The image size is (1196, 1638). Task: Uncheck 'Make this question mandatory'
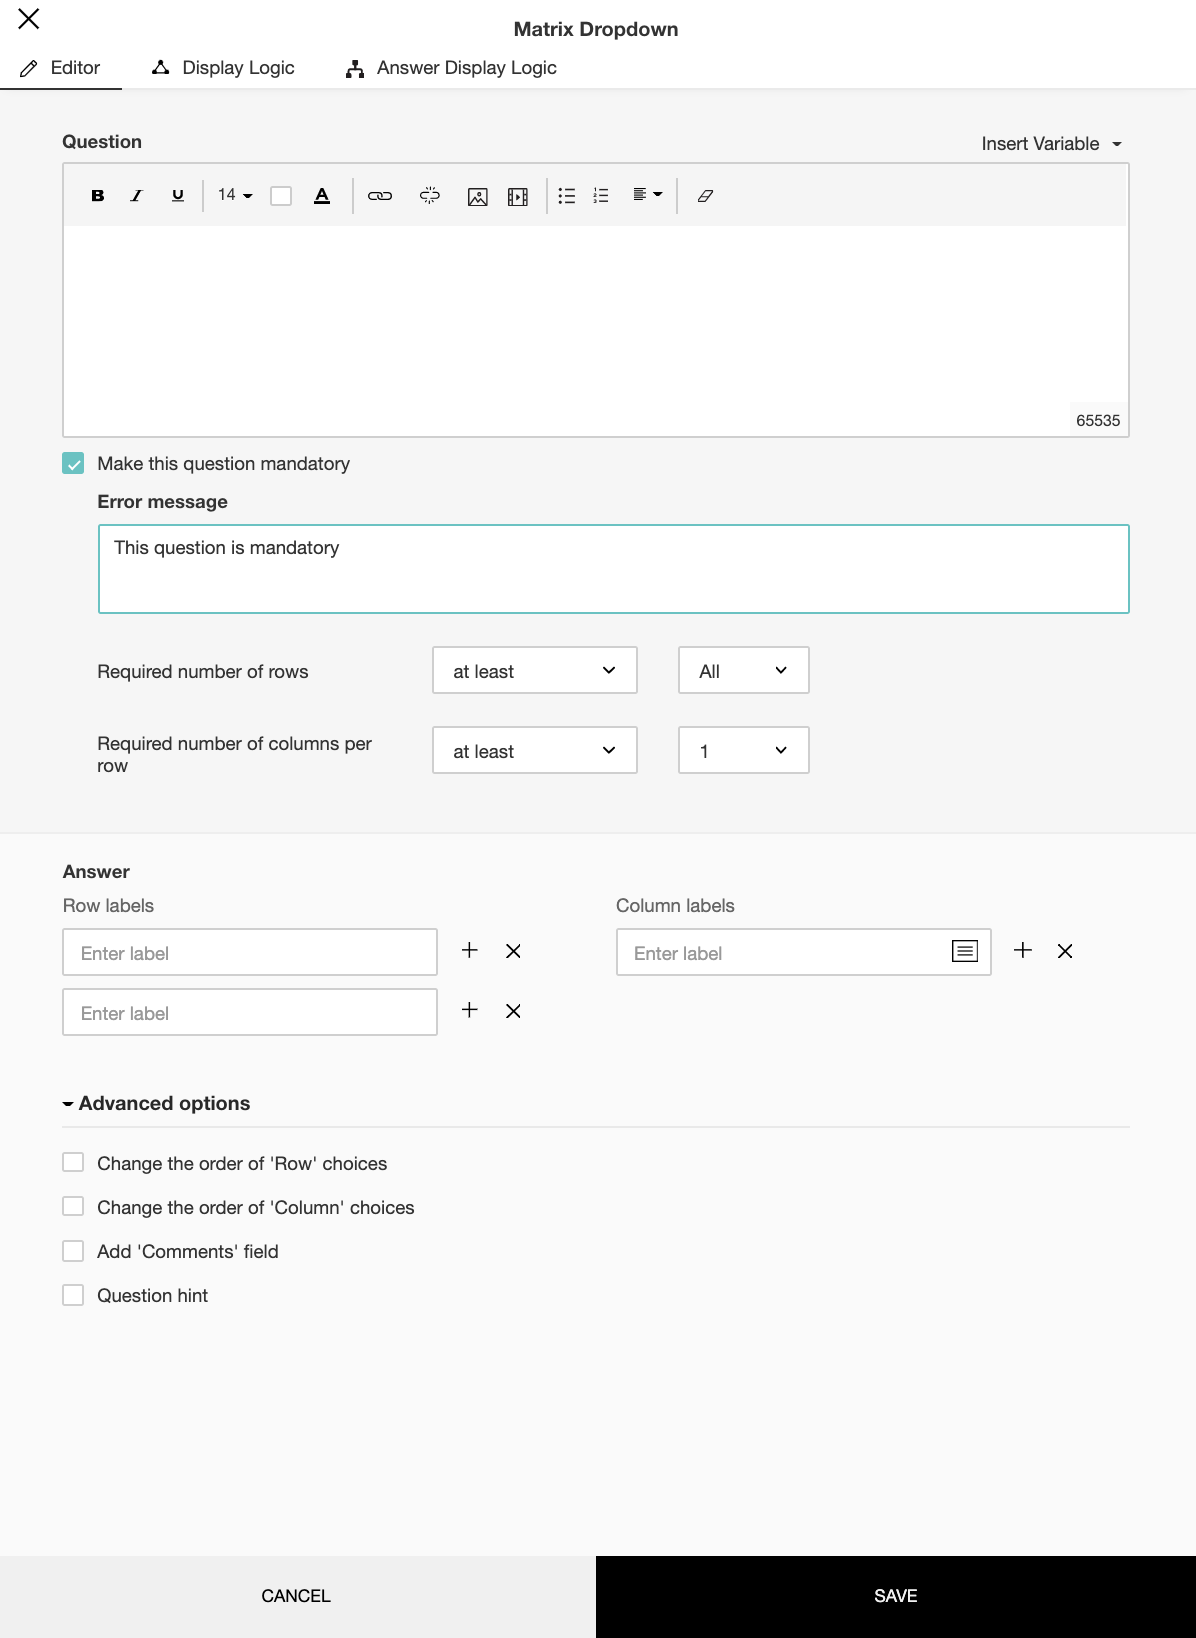[73, 463]
